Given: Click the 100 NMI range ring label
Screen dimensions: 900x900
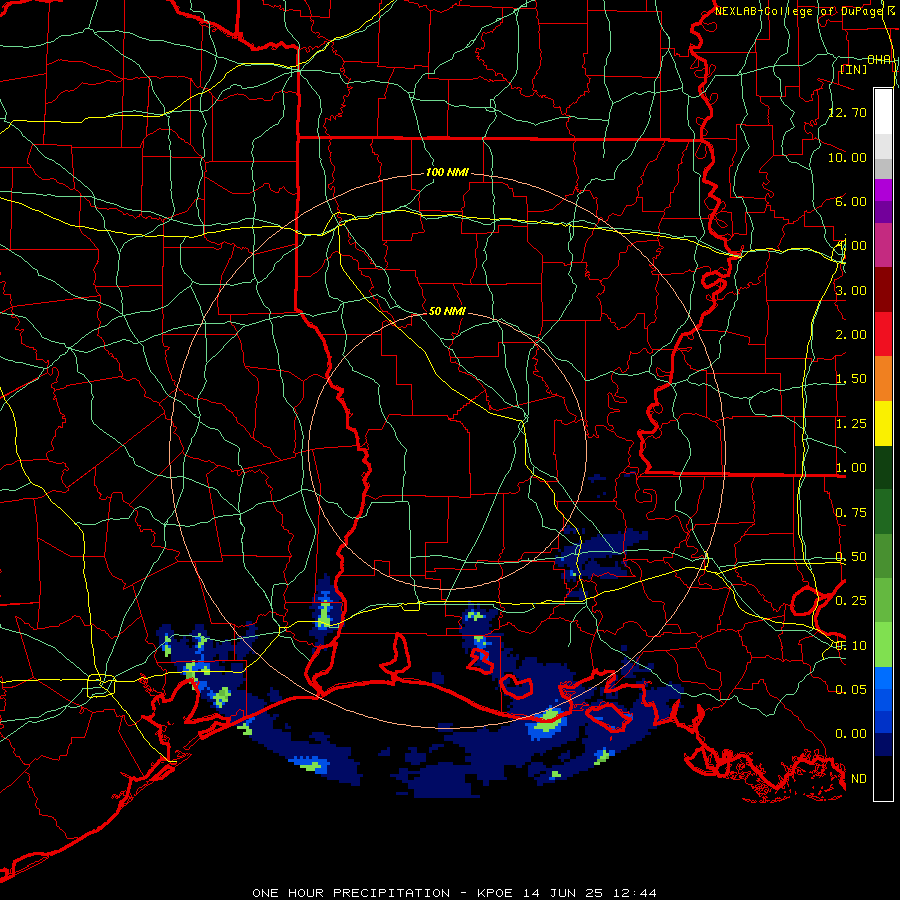Looking at the screenshot, I should [447, 172].
